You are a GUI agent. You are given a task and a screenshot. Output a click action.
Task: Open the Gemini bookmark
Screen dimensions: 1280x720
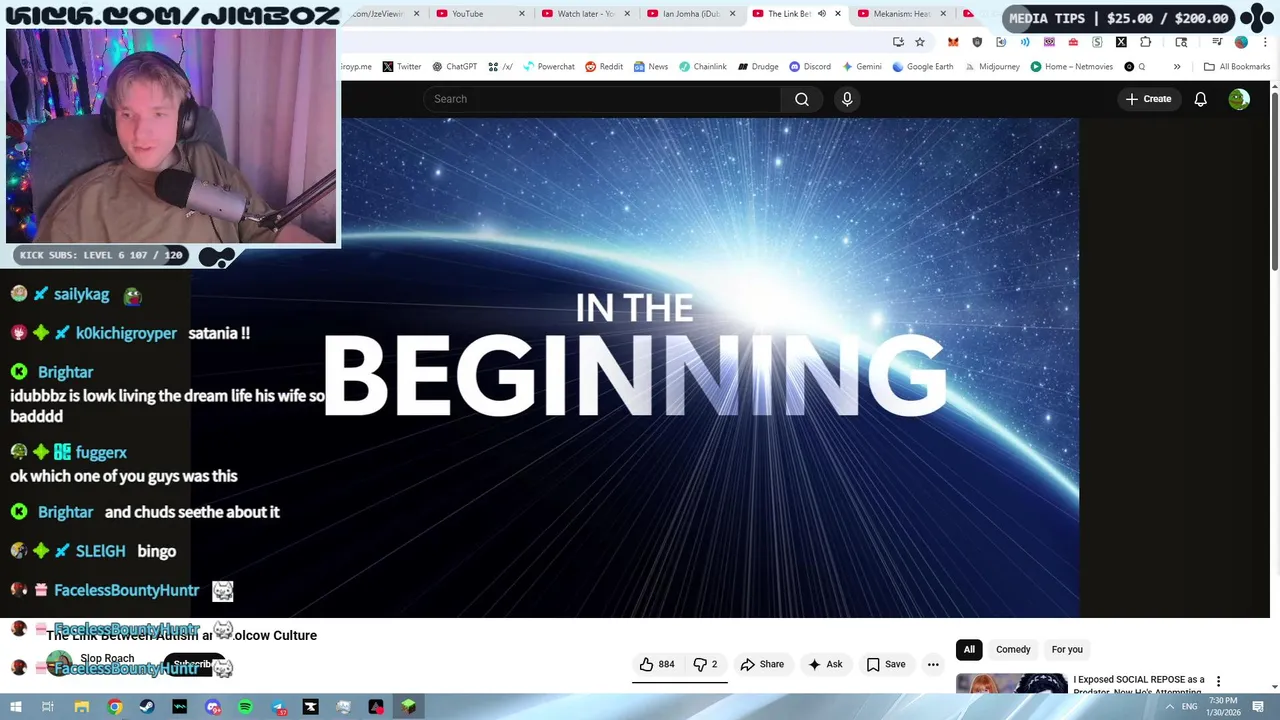[x=861, y=67]
